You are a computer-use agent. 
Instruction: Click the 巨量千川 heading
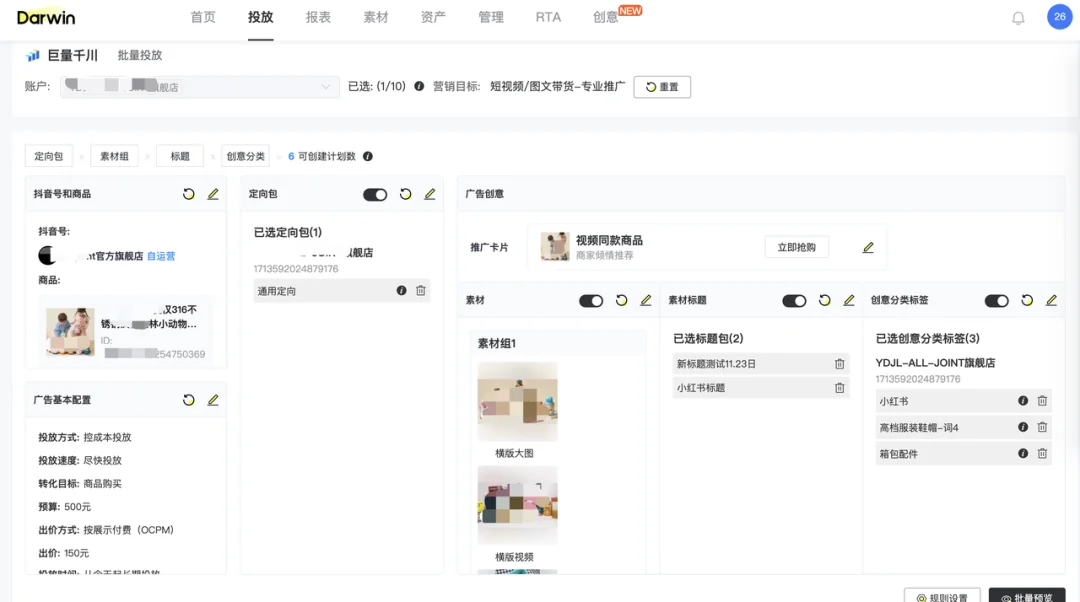pos(72,55)
